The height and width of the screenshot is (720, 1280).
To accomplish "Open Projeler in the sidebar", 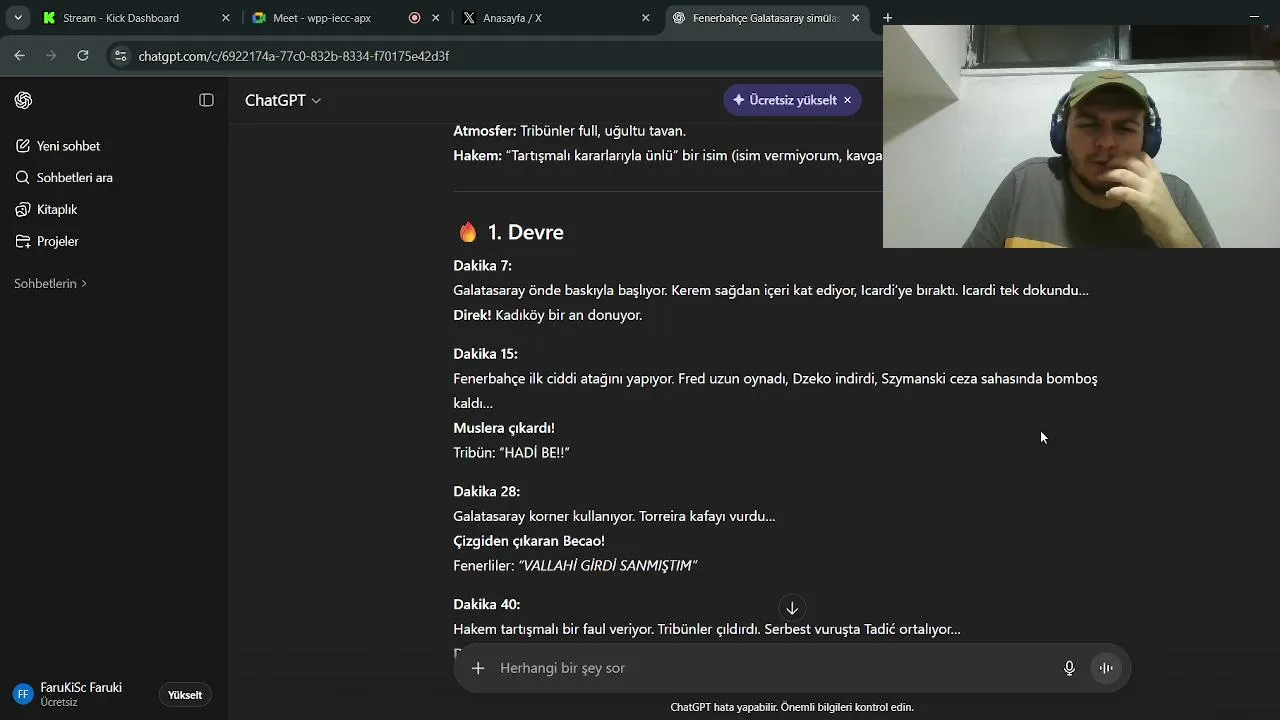I will click(x=57, y=241).
